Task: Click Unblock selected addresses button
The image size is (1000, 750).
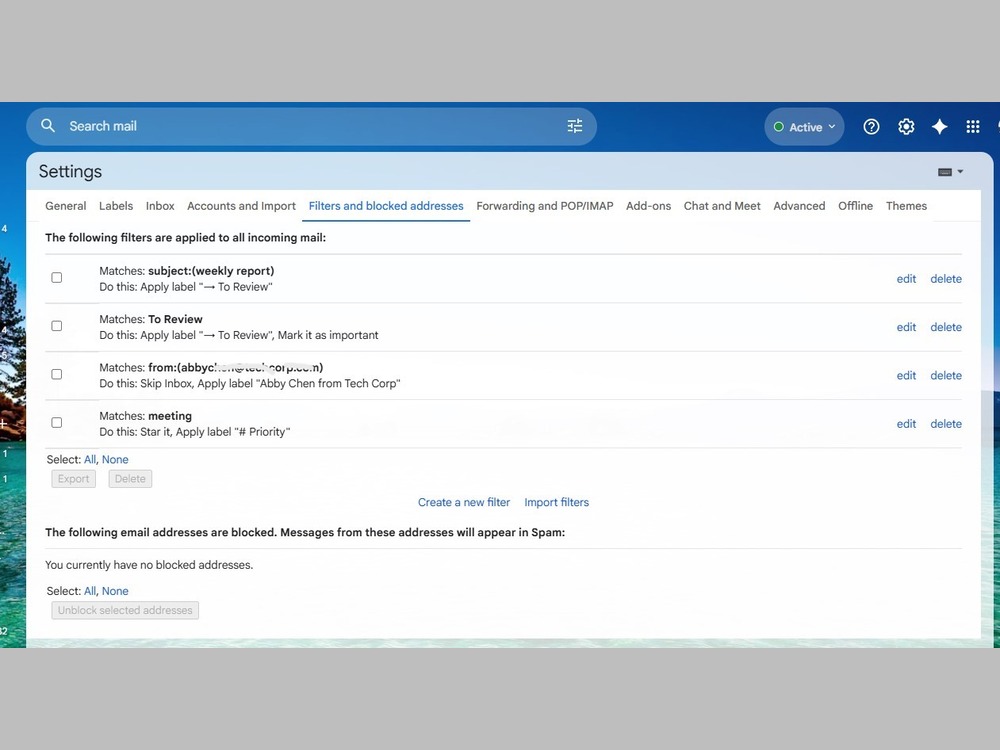Action: coord(125,610)
